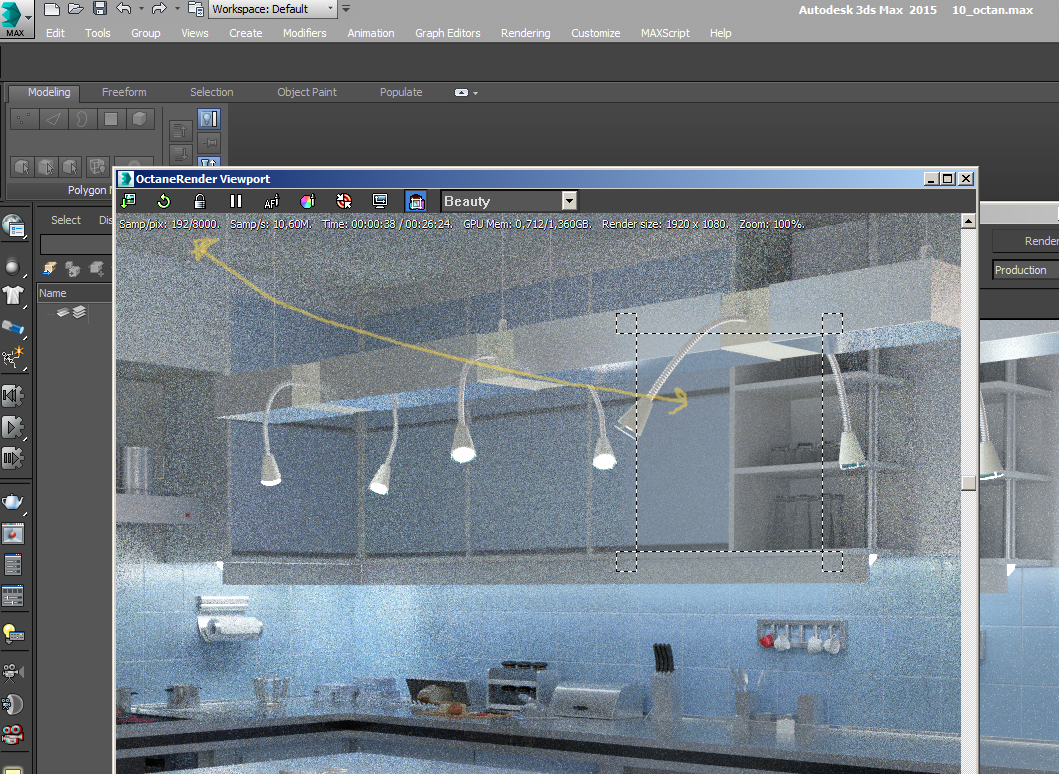
Task: Pause the Octane render
Action: 236,201
